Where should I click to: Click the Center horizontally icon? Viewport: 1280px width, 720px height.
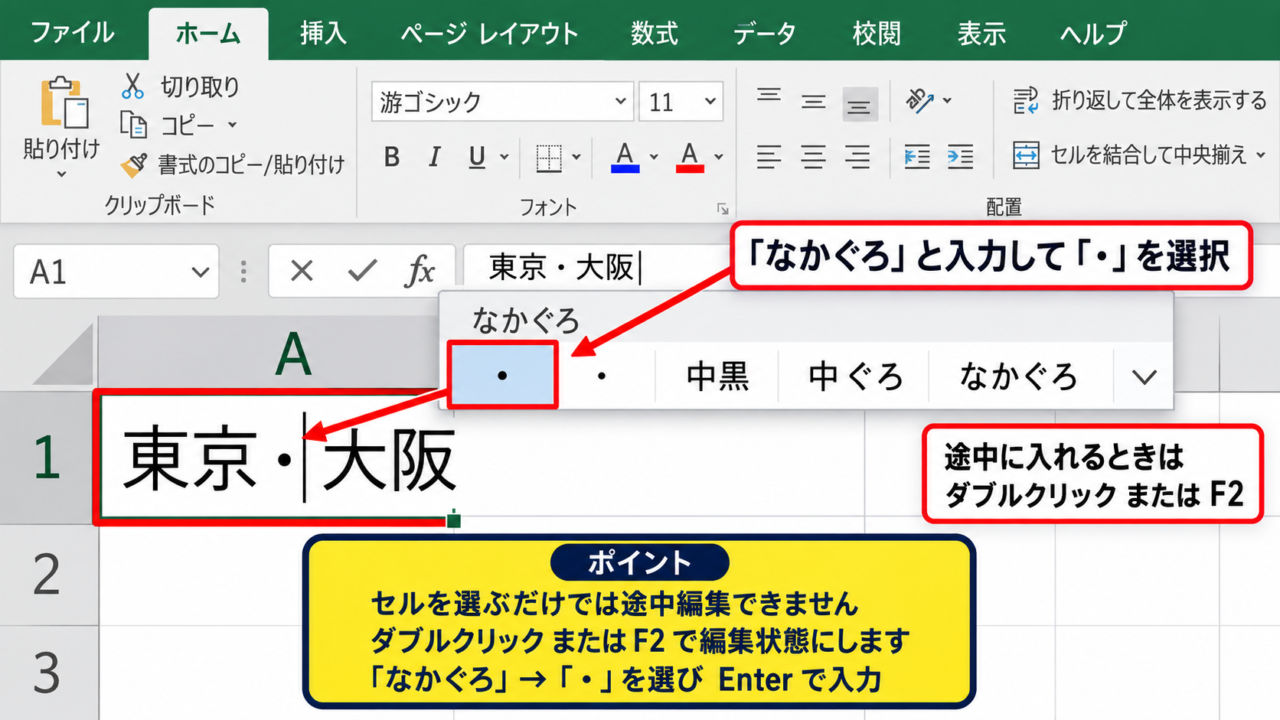[814, 157]
